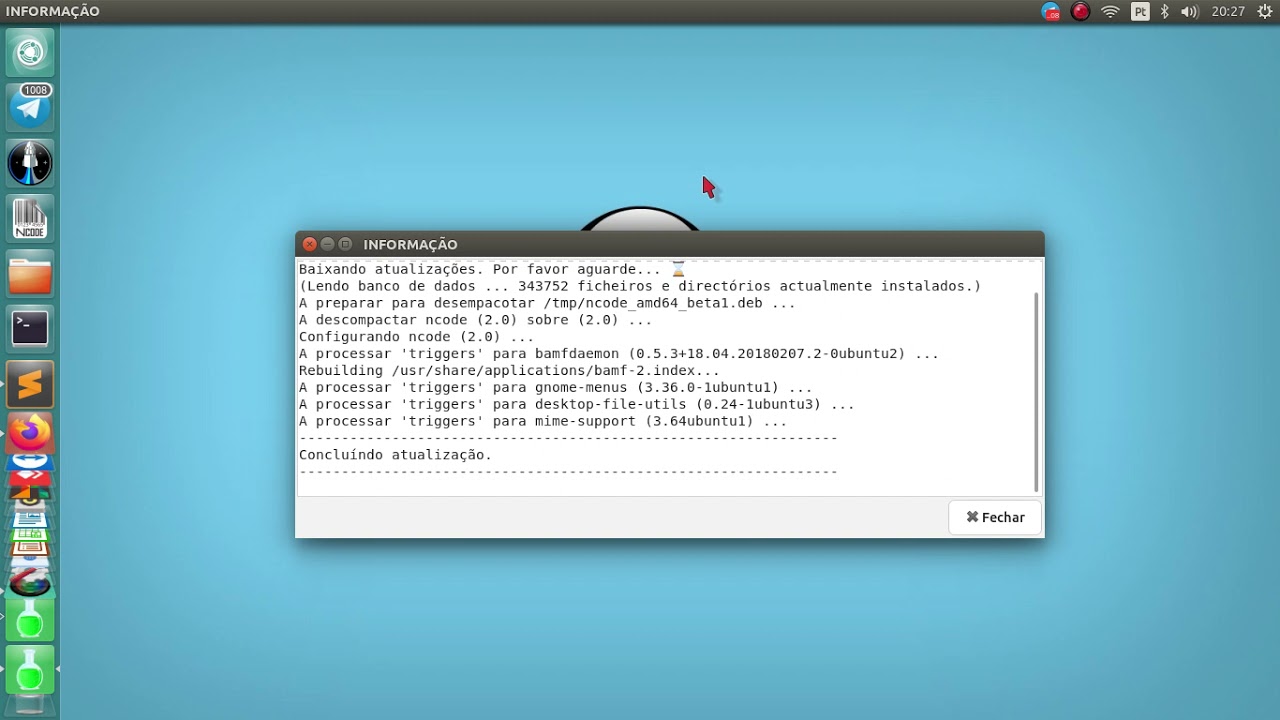Open the Wi-Fi network menu
The image size is (1280, 720).
coord(1110,12)
